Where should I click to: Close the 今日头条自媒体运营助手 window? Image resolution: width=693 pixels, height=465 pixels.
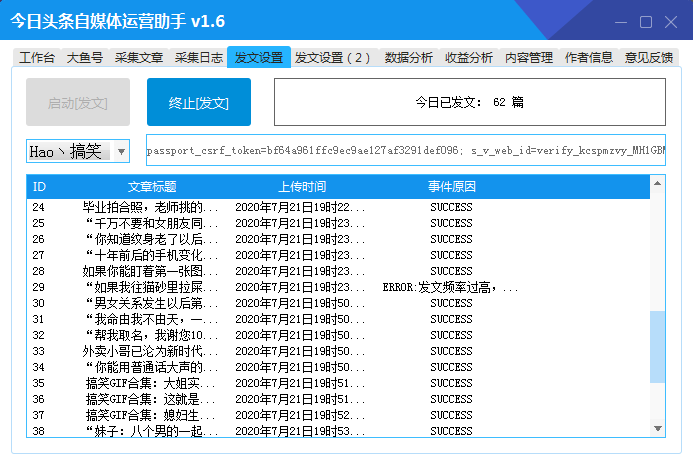(671, 22)
